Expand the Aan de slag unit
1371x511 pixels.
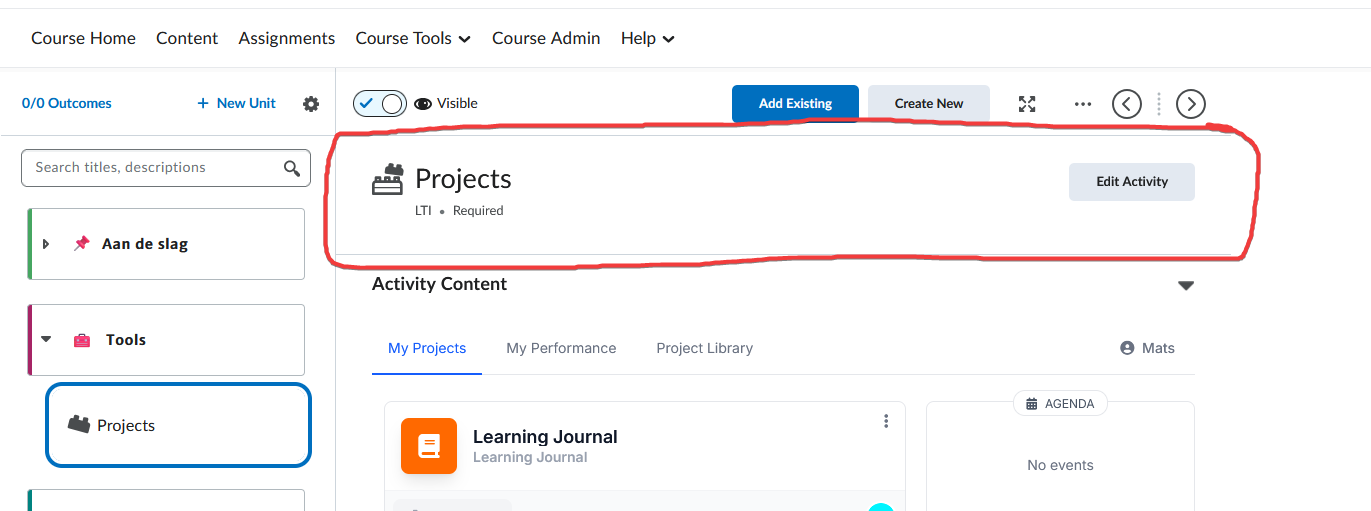[x=46, y=244]
